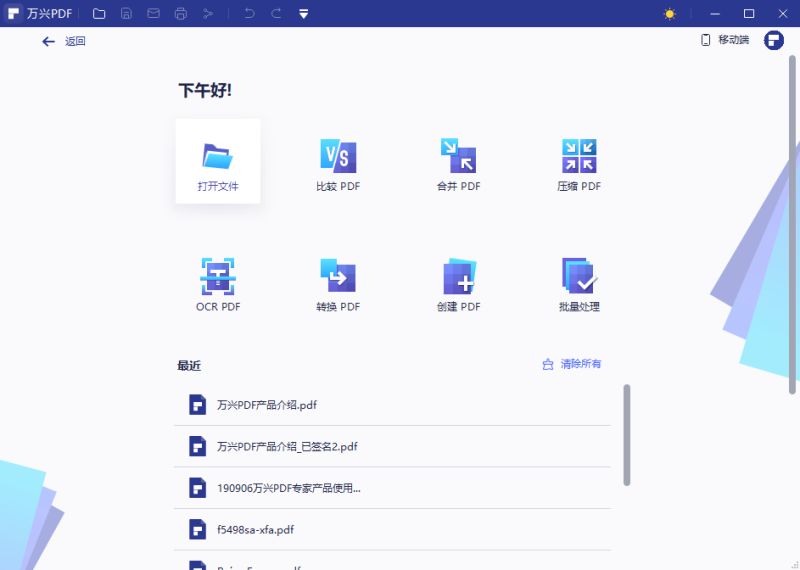
Task: Open the 压缩 PDF tool
Action: [x=579, y=166]
